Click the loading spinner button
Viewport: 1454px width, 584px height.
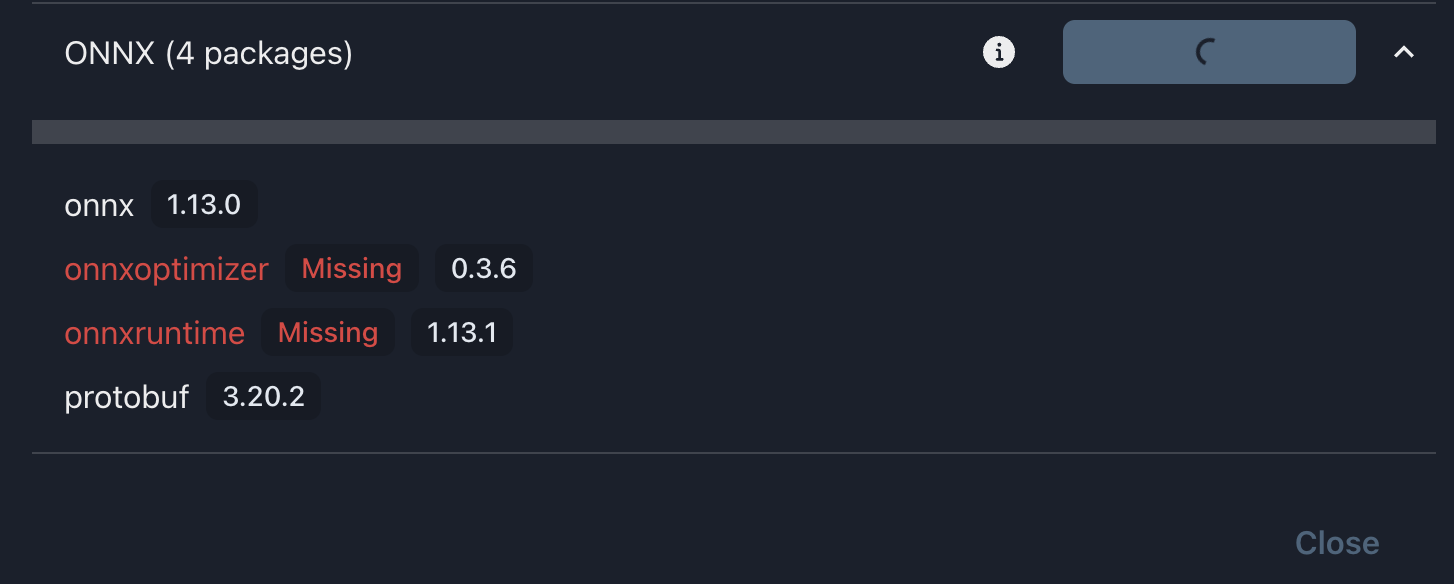1208,51
